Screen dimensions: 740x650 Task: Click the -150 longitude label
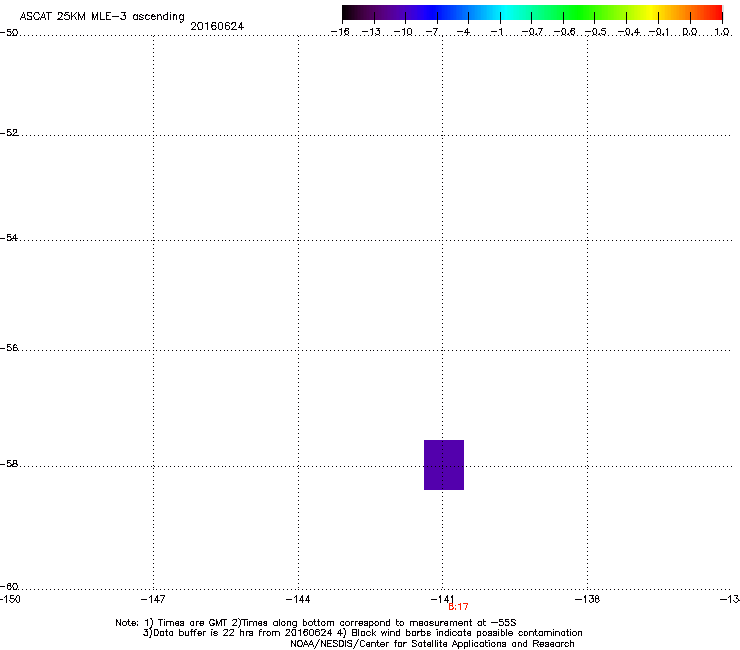click(x=10, y=599)
